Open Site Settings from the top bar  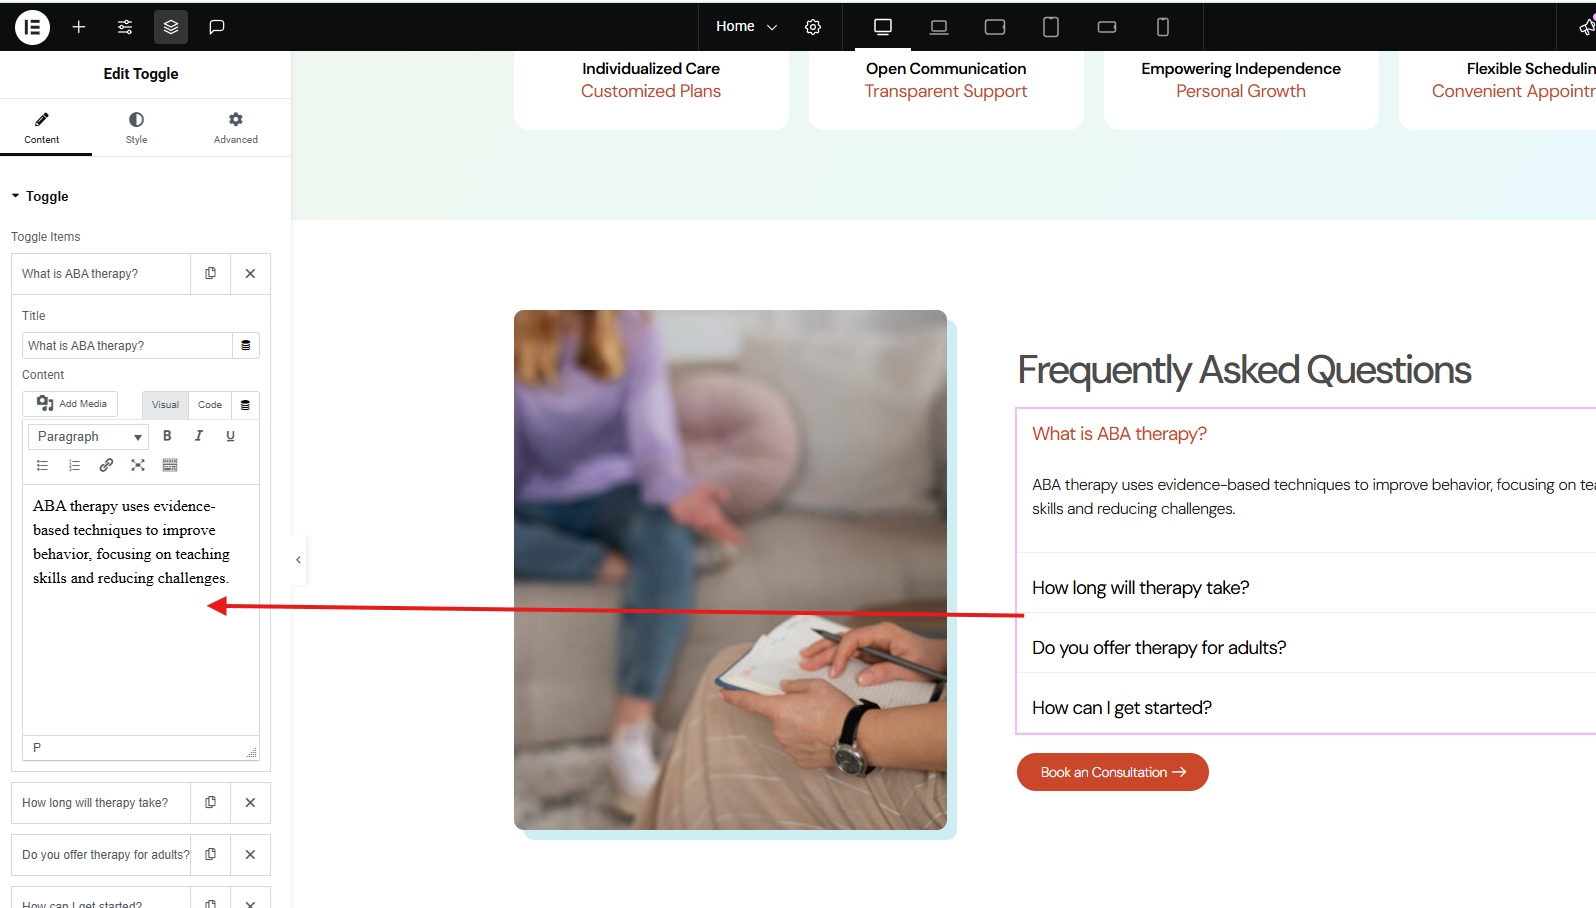[x=125, y=27]
